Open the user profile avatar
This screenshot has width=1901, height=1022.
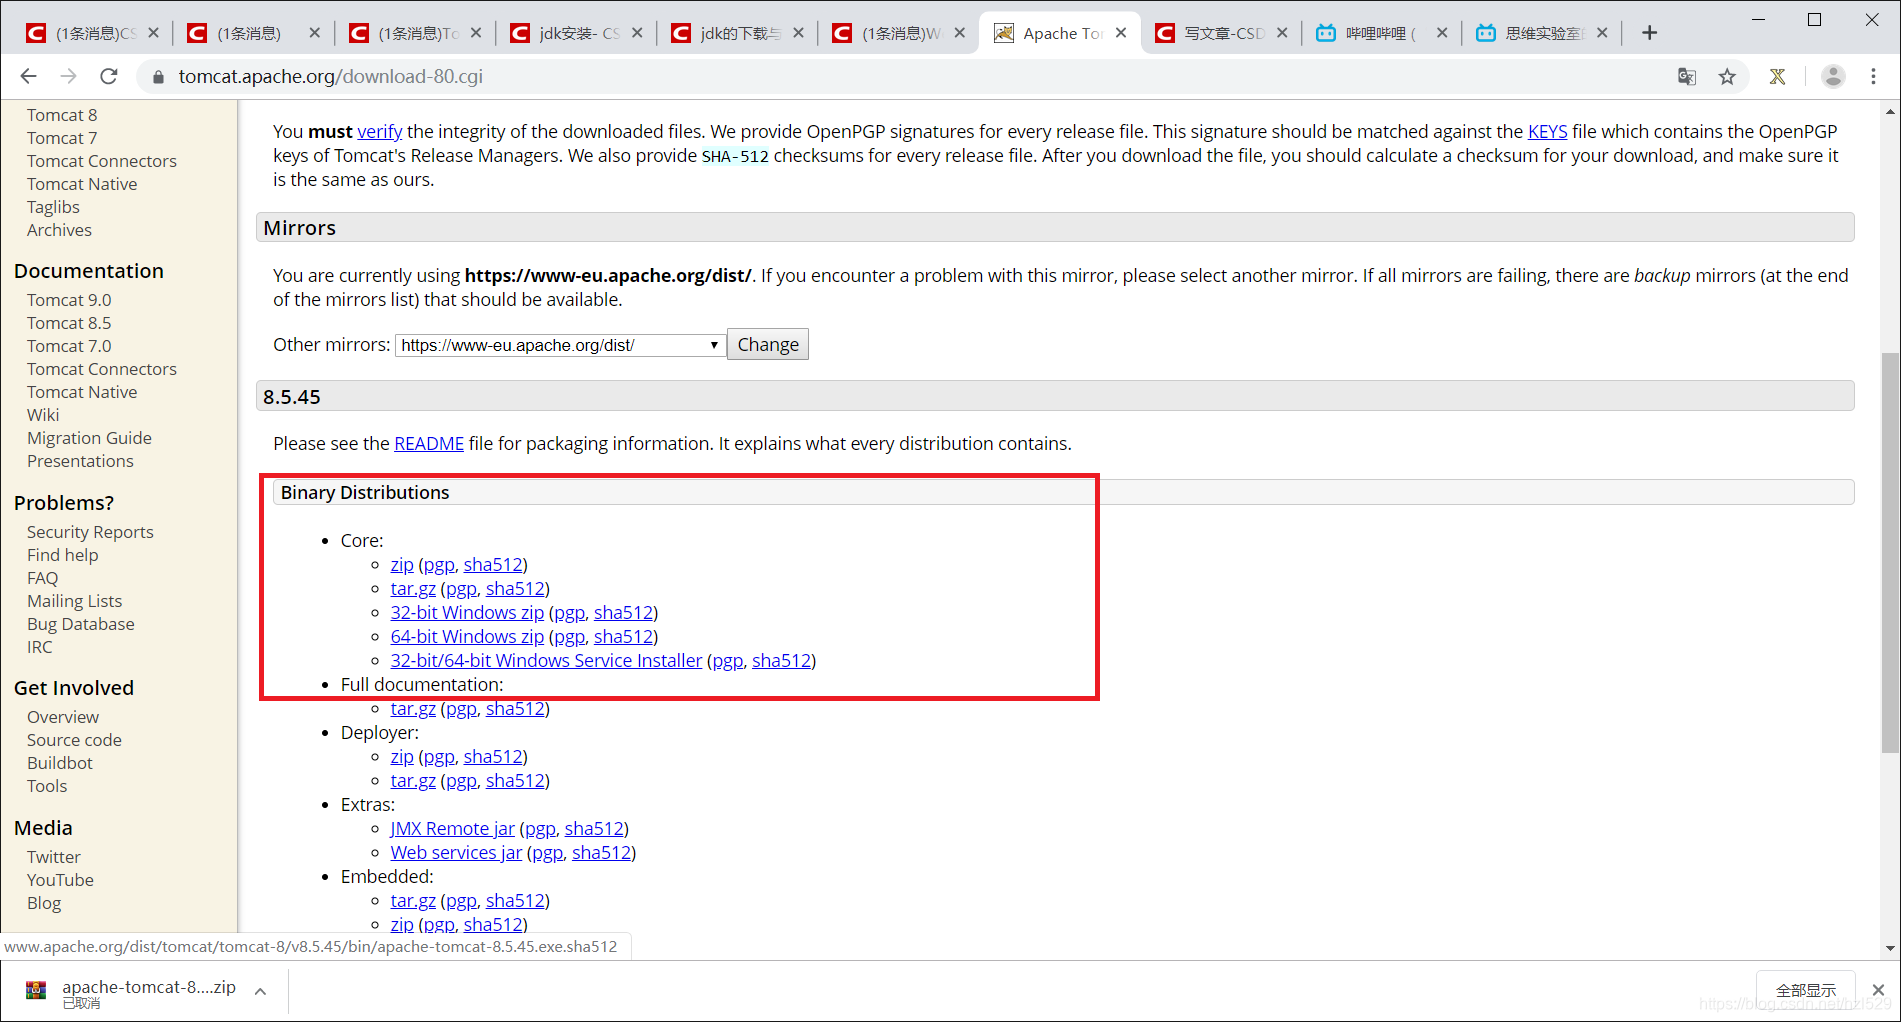(1833, 76)
